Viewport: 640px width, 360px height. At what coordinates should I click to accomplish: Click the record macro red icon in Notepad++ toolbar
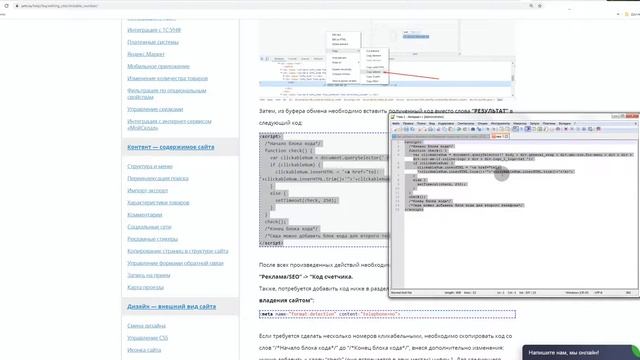566,129
